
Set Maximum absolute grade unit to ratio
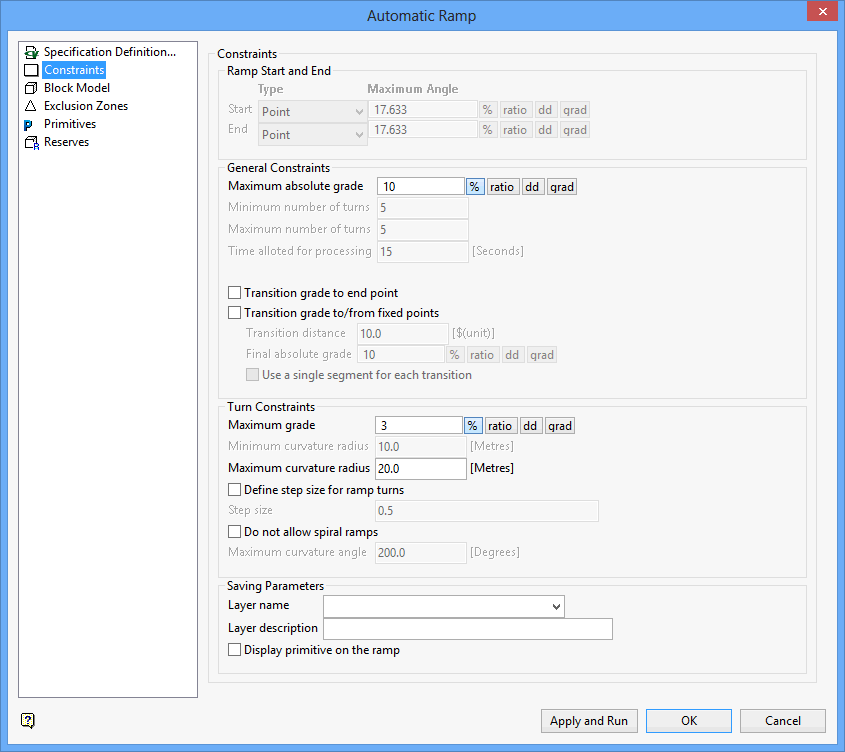pos(502,187)
